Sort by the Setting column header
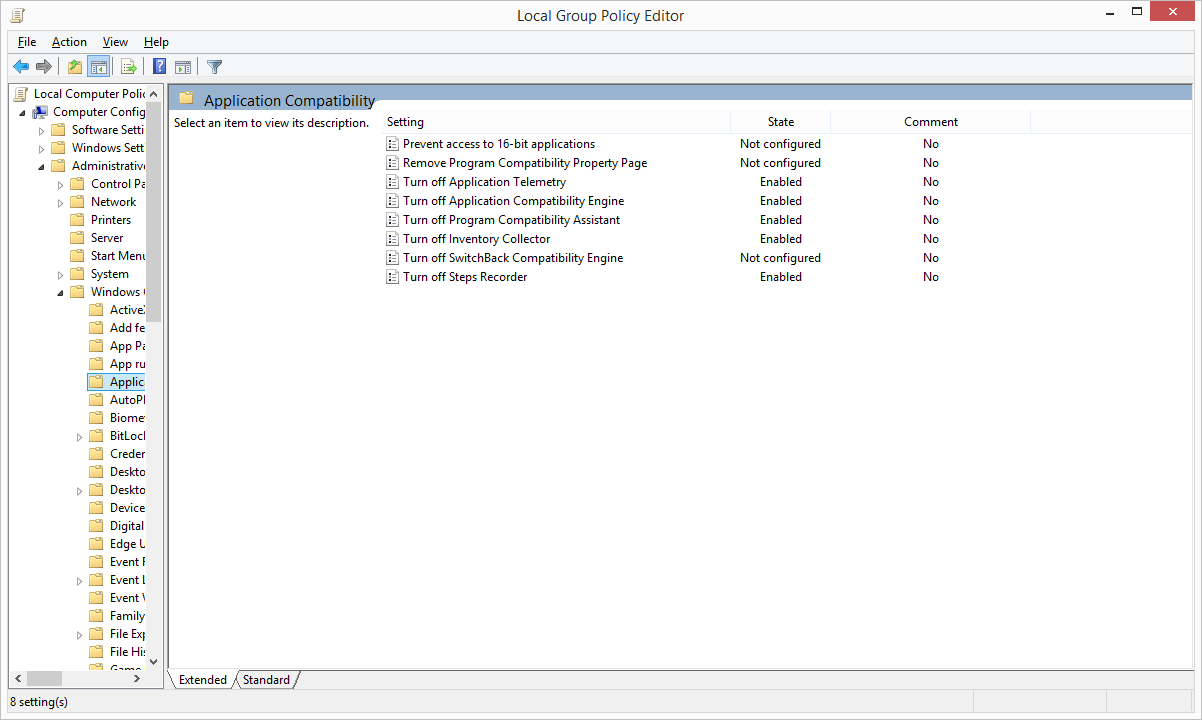 pyautogui.click(x=556, y=122)
